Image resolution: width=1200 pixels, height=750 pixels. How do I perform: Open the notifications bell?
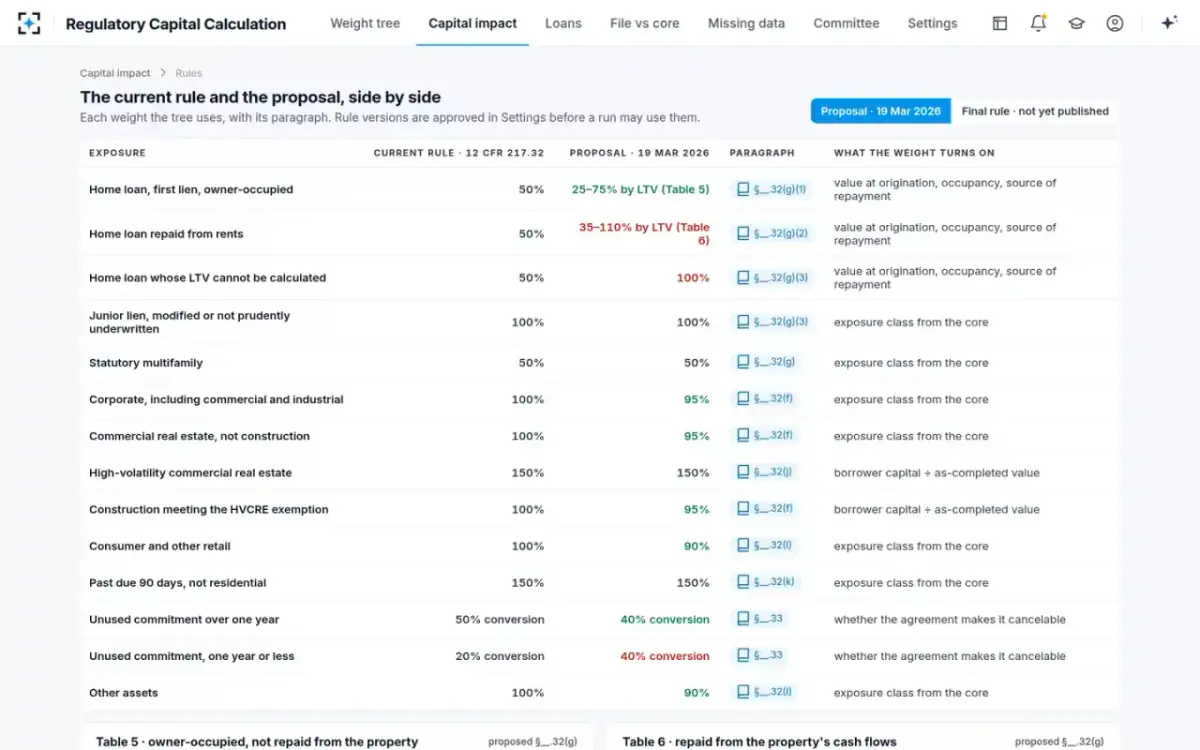pyautogui.click(x=1038, y=23)
